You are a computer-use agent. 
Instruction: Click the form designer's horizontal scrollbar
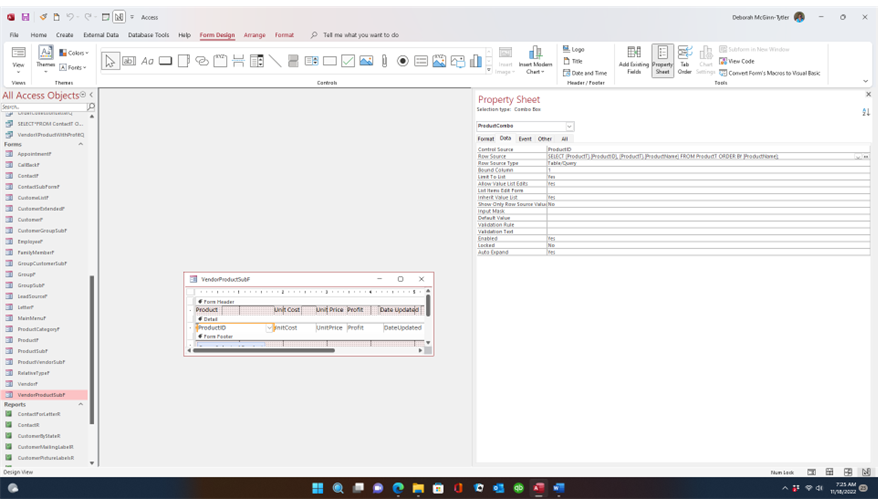tap(264, 351)
